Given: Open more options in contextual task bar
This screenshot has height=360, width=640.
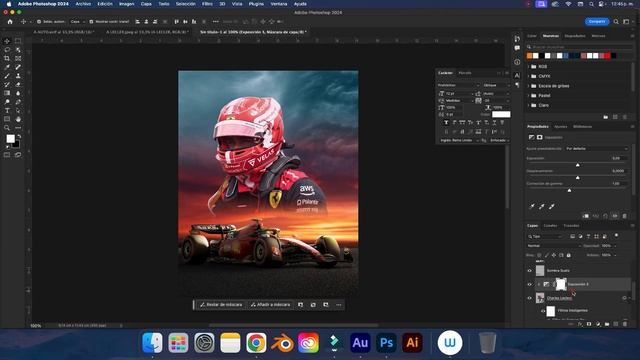Looking at the screenshot, I should [x=339, y=305].
